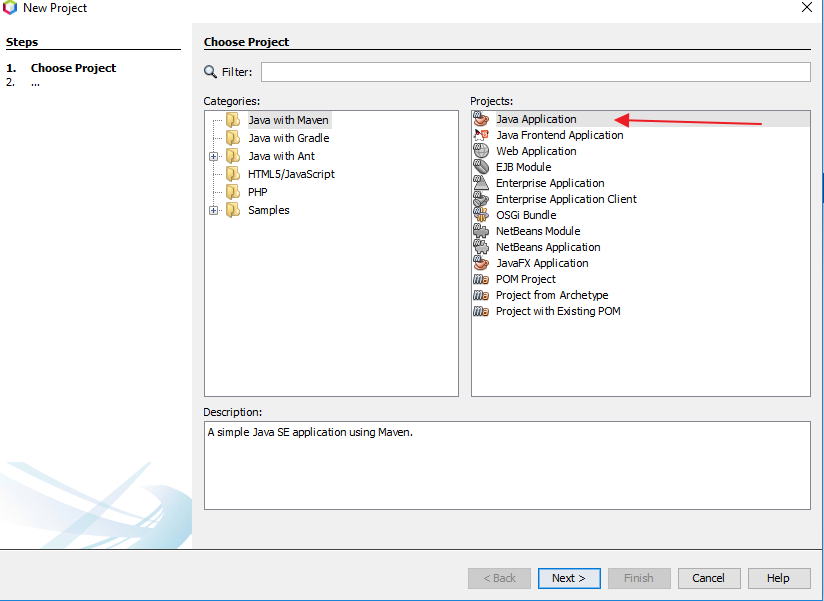The image size is (824, 601).
Task: Click the Samples folder icon
Action: tap(233, 210)
